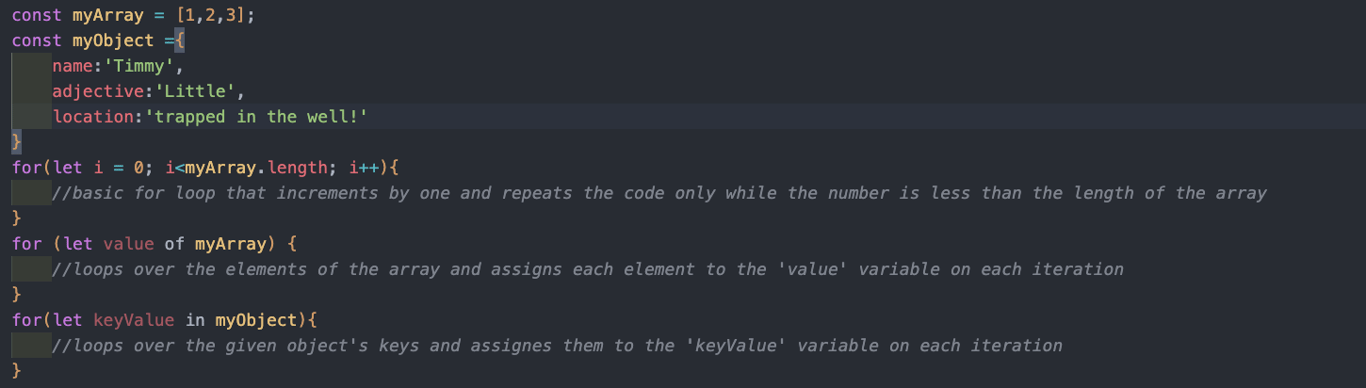1366x388 pixels.
Task: Click the closing brace of myObject
Action: 16,142
